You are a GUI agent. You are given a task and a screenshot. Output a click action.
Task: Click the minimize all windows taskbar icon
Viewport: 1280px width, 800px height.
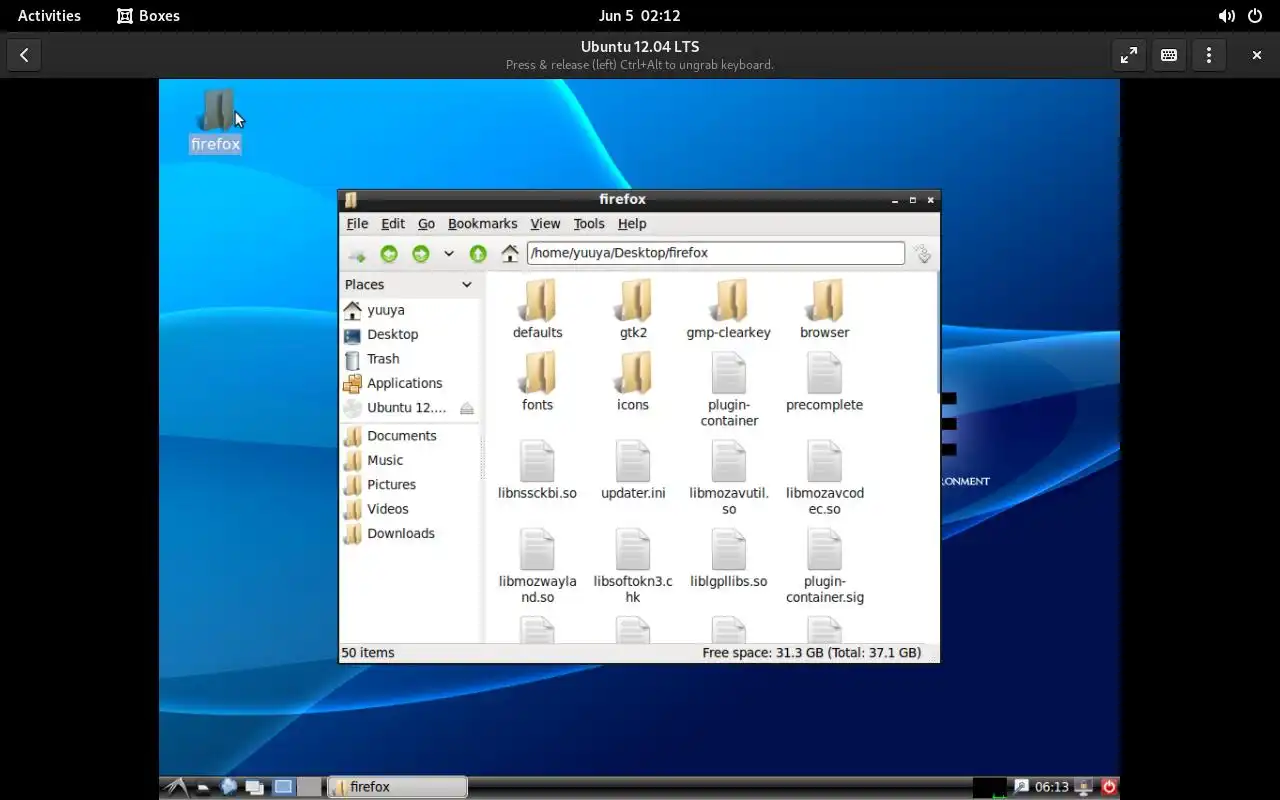pos(254,787)
